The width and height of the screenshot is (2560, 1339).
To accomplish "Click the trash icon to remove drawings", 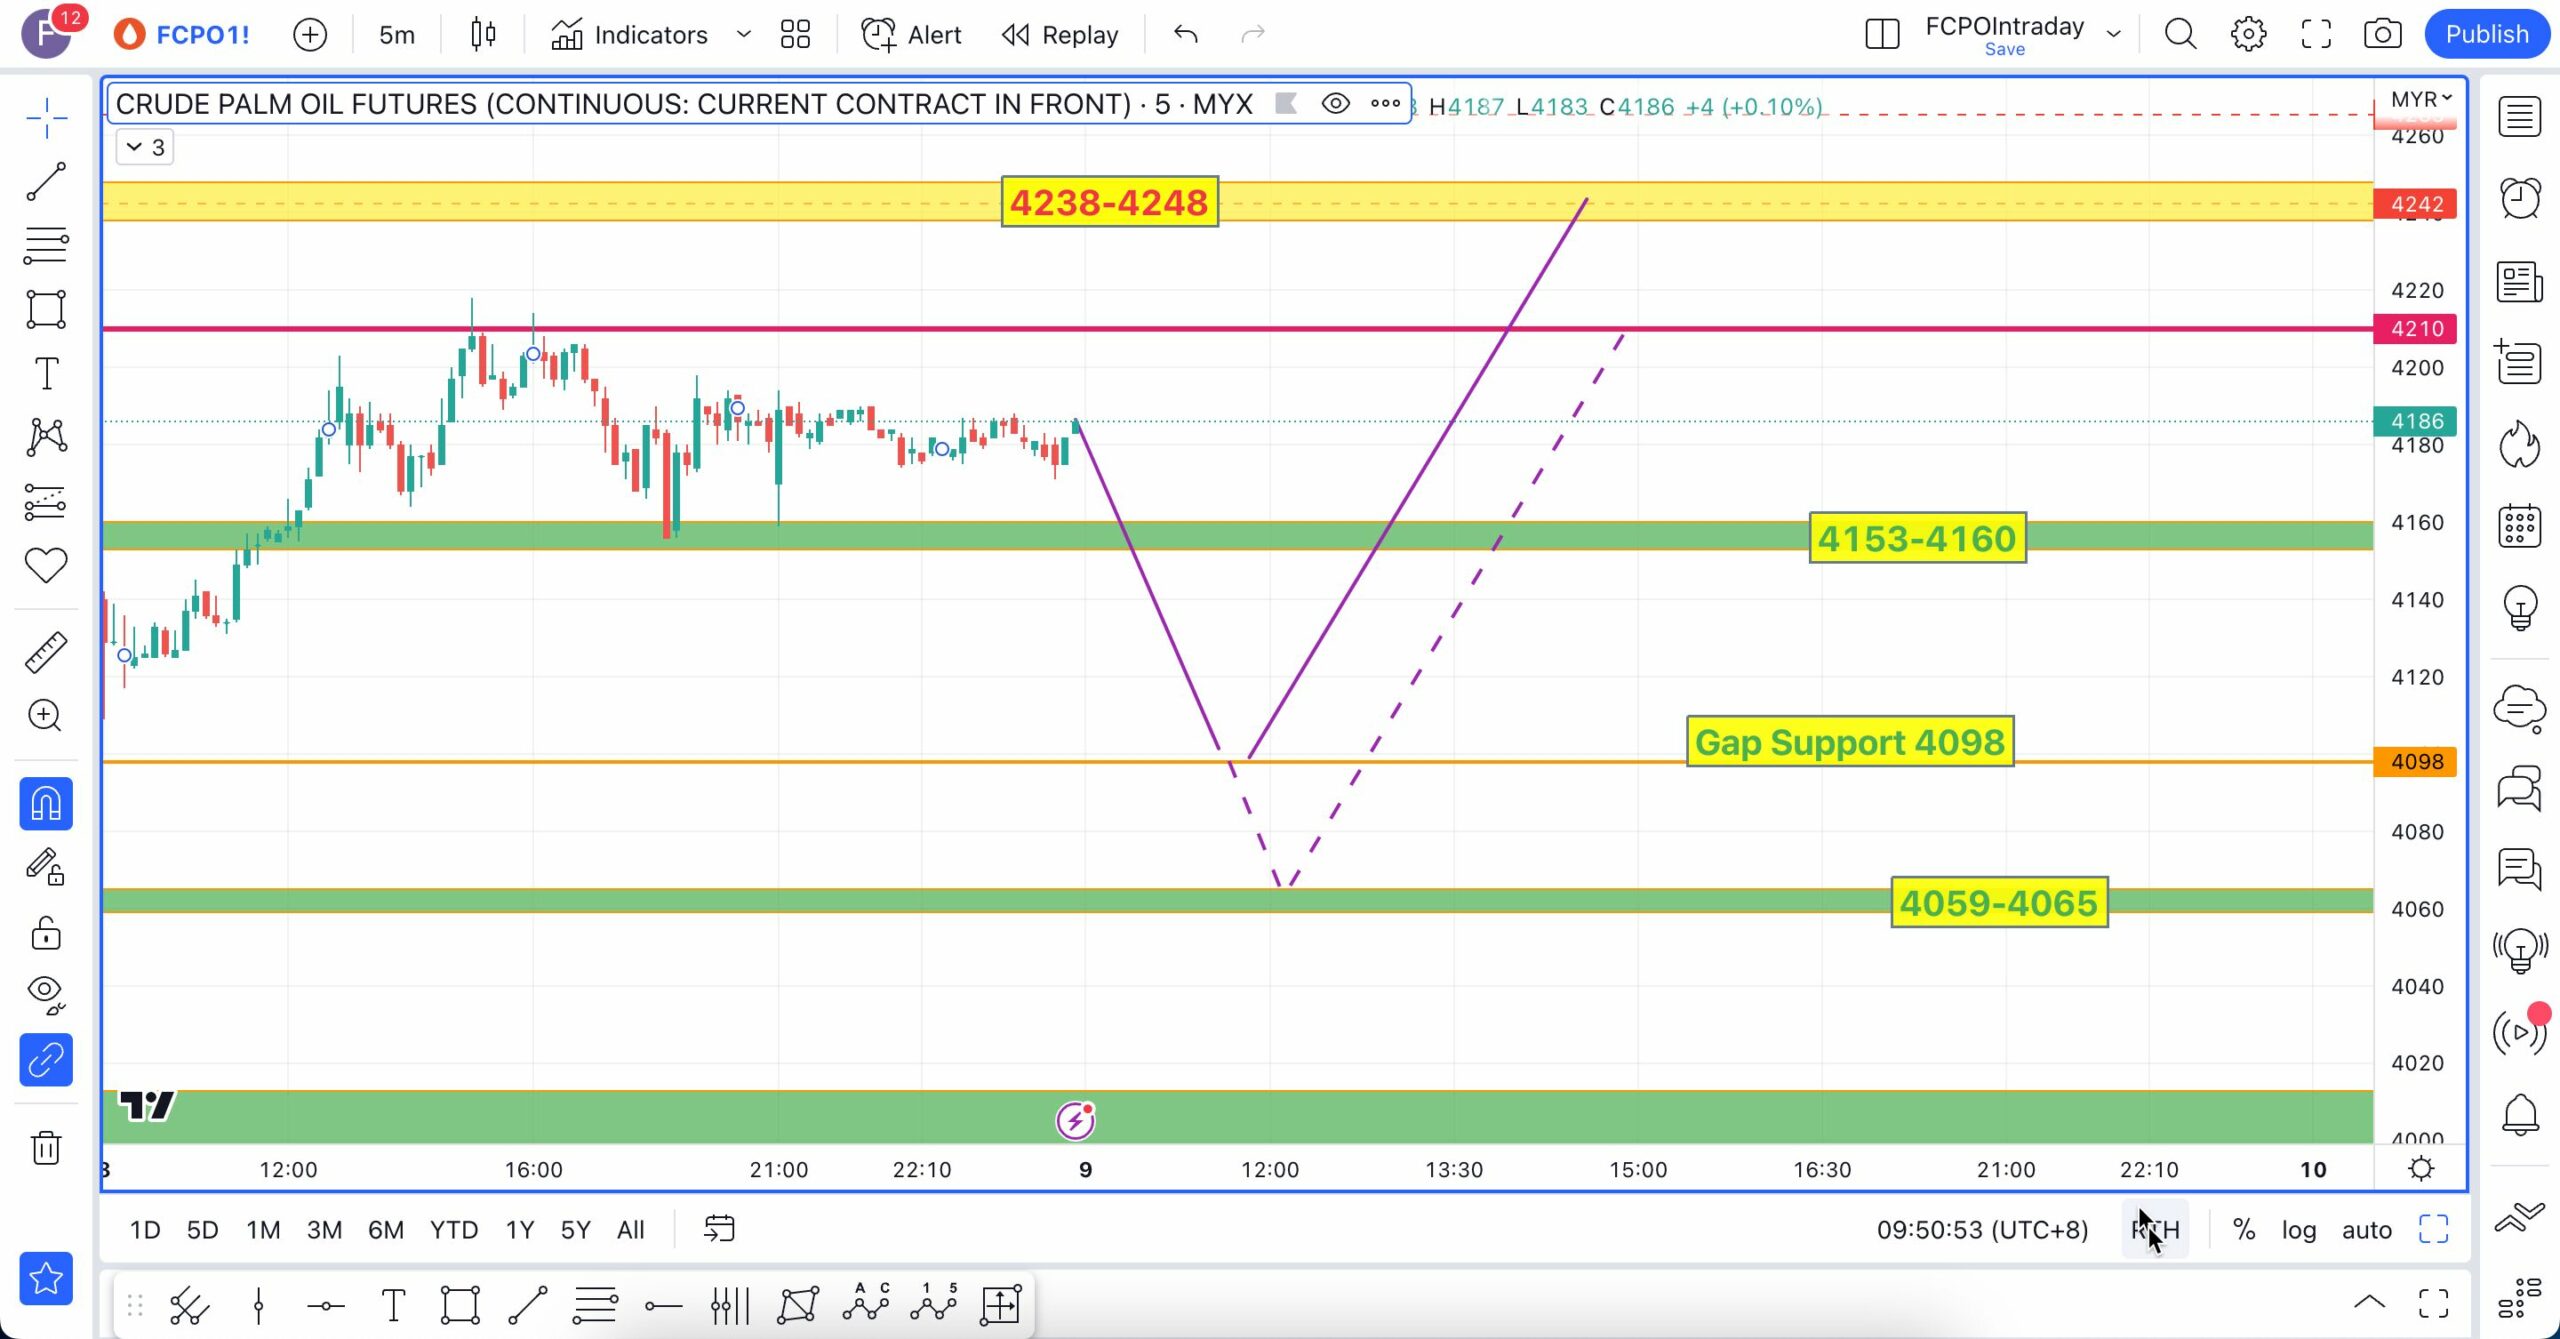I will [x=46, y=1147].
